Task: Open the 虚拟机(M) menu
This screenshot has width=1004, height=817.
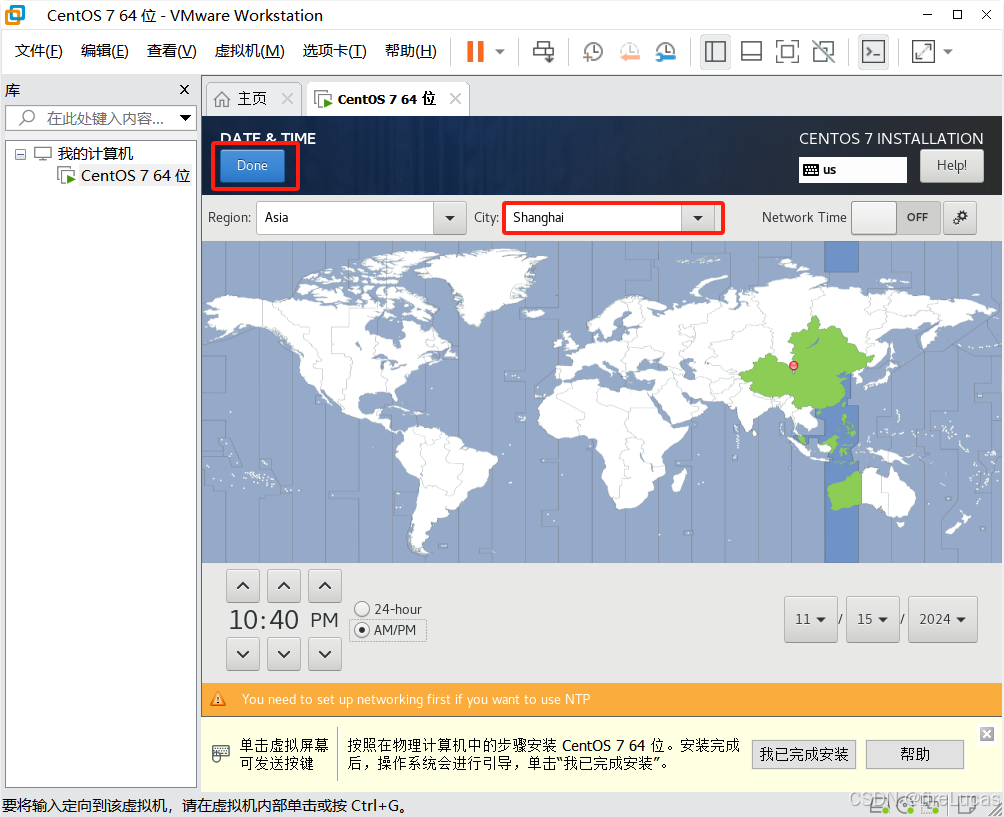Action: pyautogui.click(x=249, y=51)
